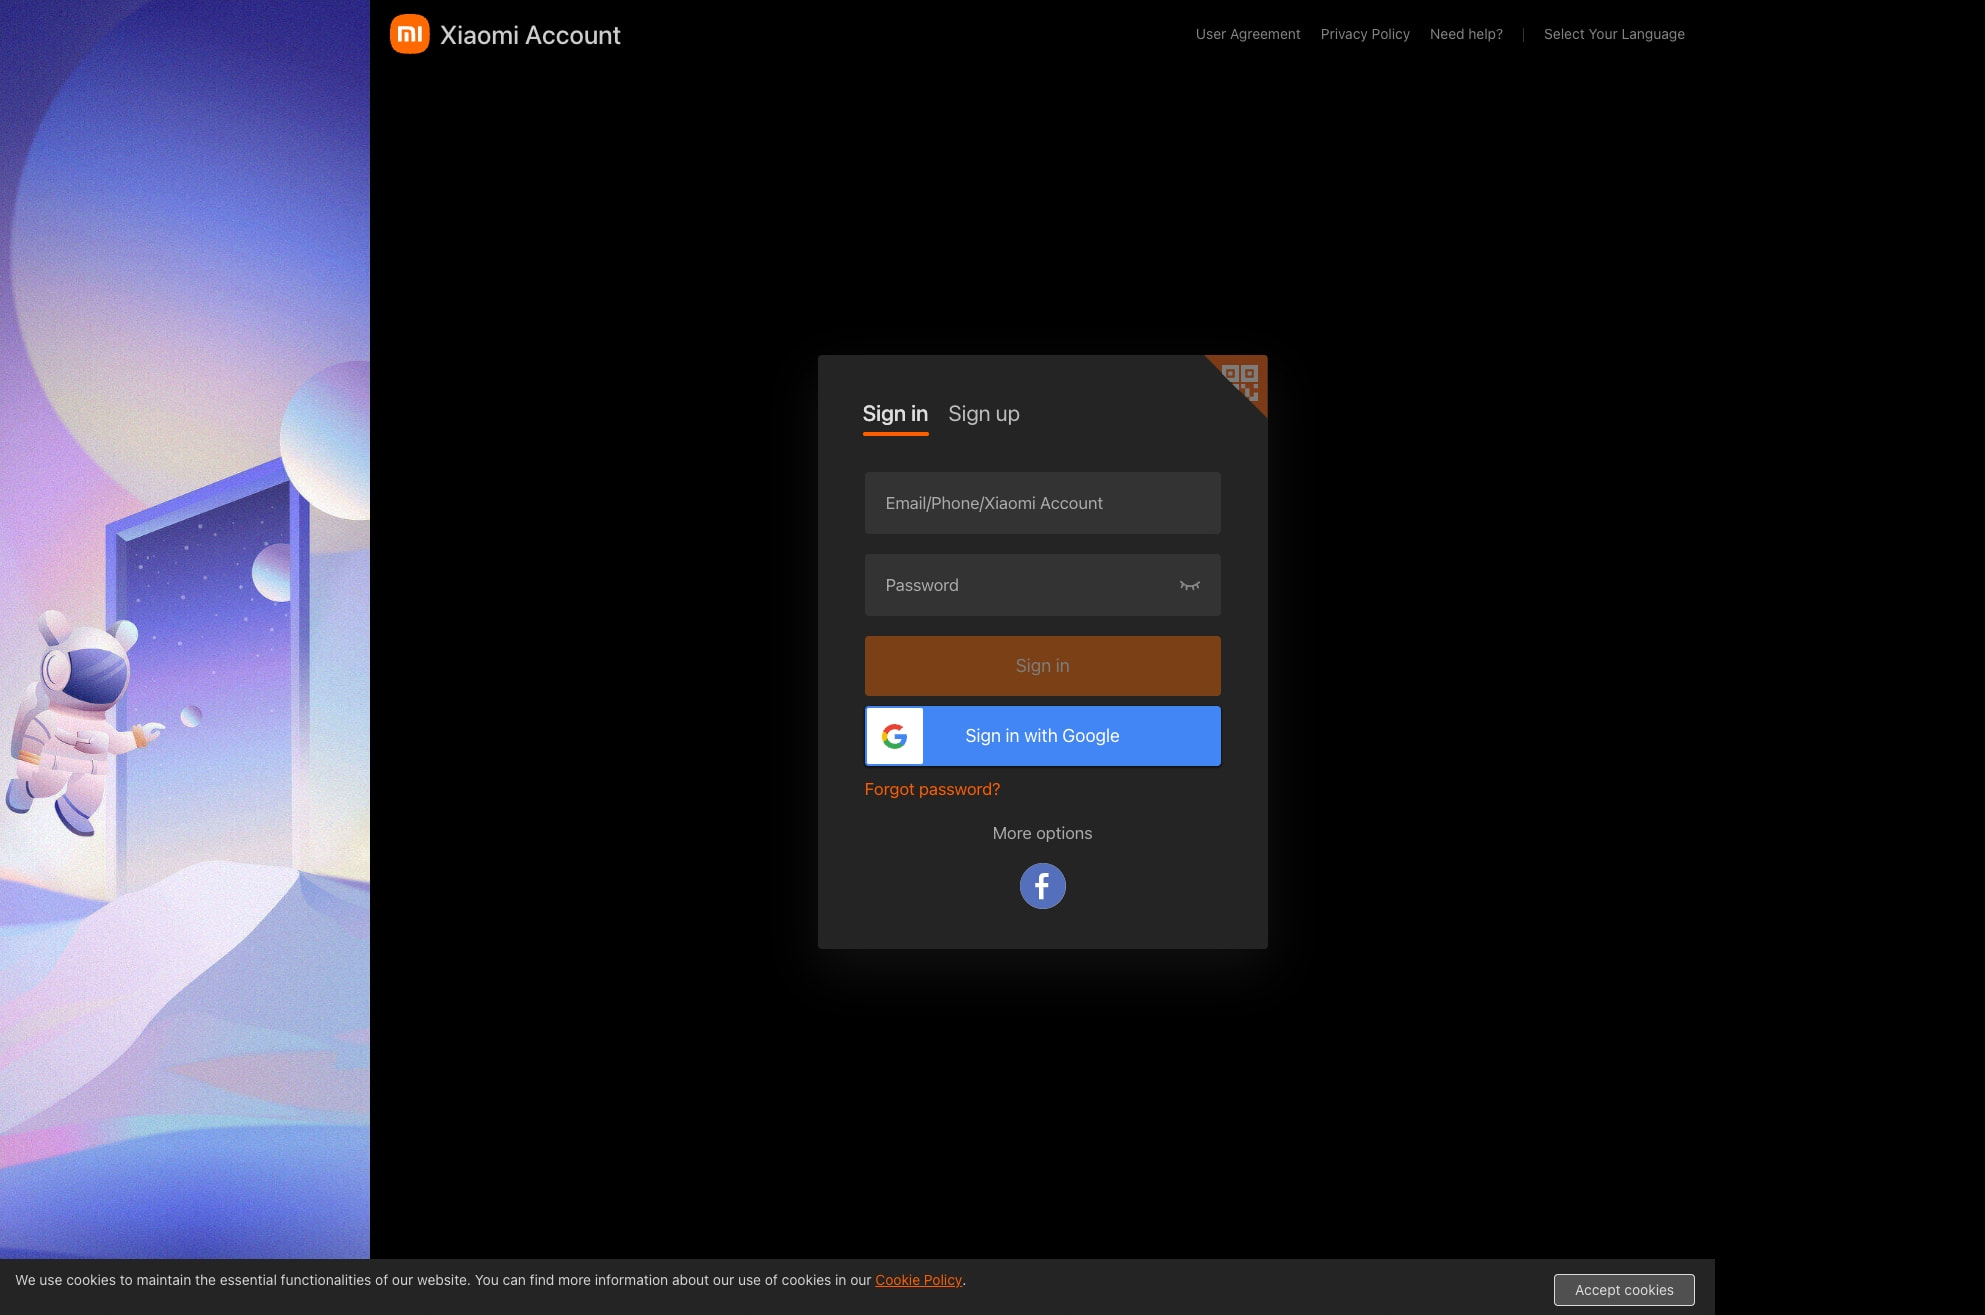The height and width of the screenshot is (1315, 1985).
Task: Switch to the Sign up tab
Action: pos(984,414)
